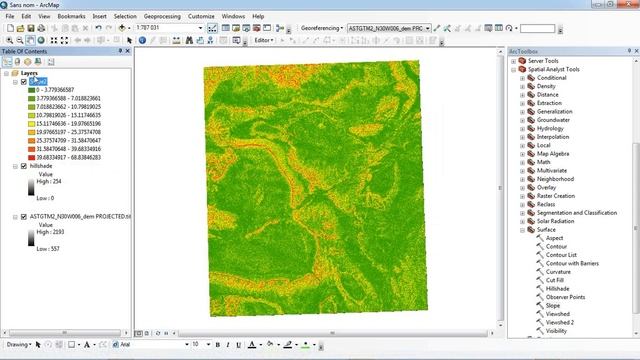640x360 pixels.
Task: Open the Slope tool in ArcToolbox
Action: pyautogui.click(x=553, y=306)
